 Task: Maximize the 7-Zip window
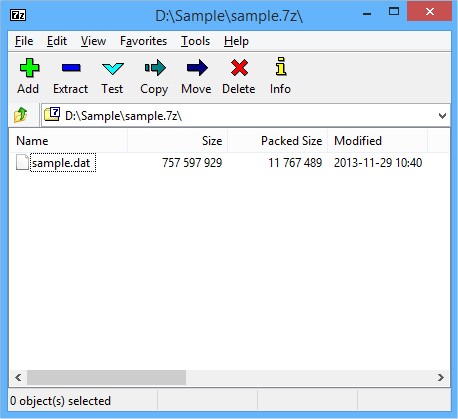[x=394, y=12]
